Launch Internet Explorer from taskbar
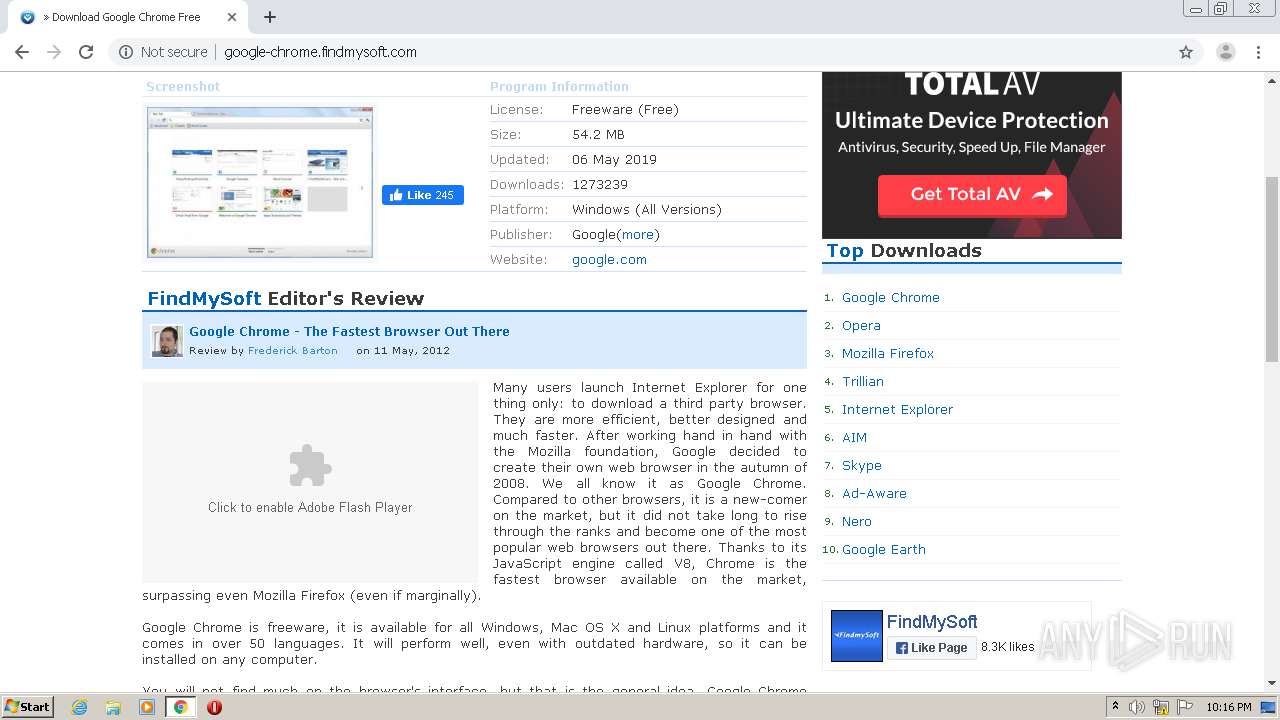1280x720 pixels. point(80,707)
